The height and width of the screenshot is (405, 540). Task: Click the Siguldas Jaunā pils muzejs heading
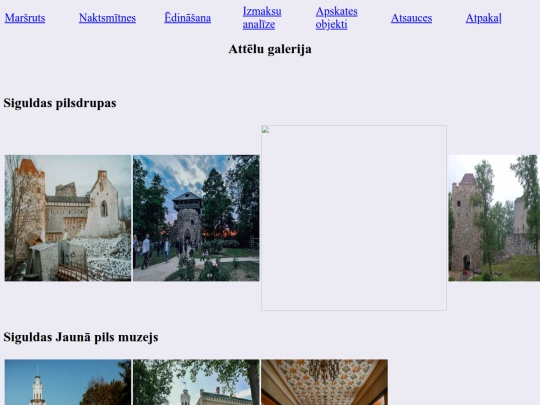coord(81,337)
